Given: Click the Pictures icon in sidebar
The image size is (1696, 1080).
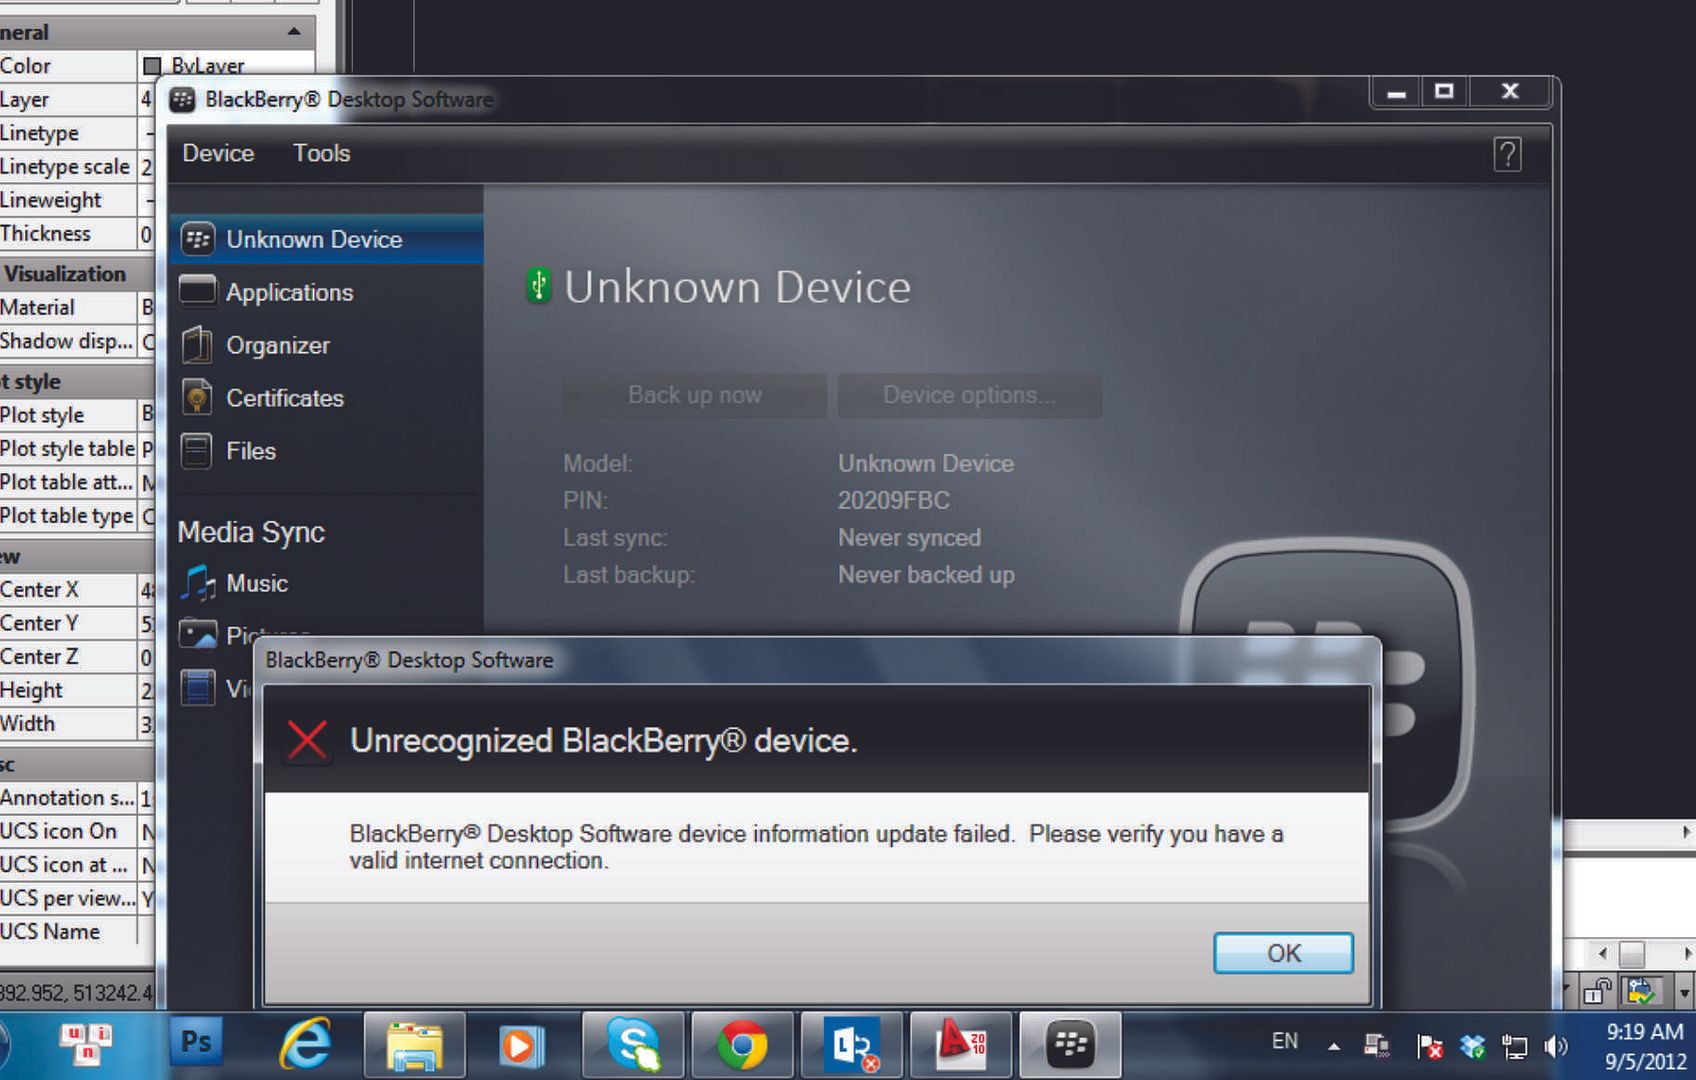Looking at the screenshot, I should (198, 634).
